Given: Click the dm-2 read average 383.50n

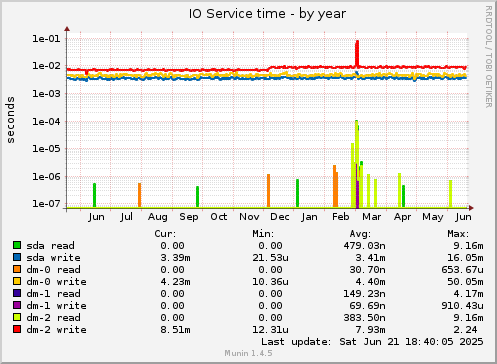Looking at the screenshot, I should click(364, 318).
